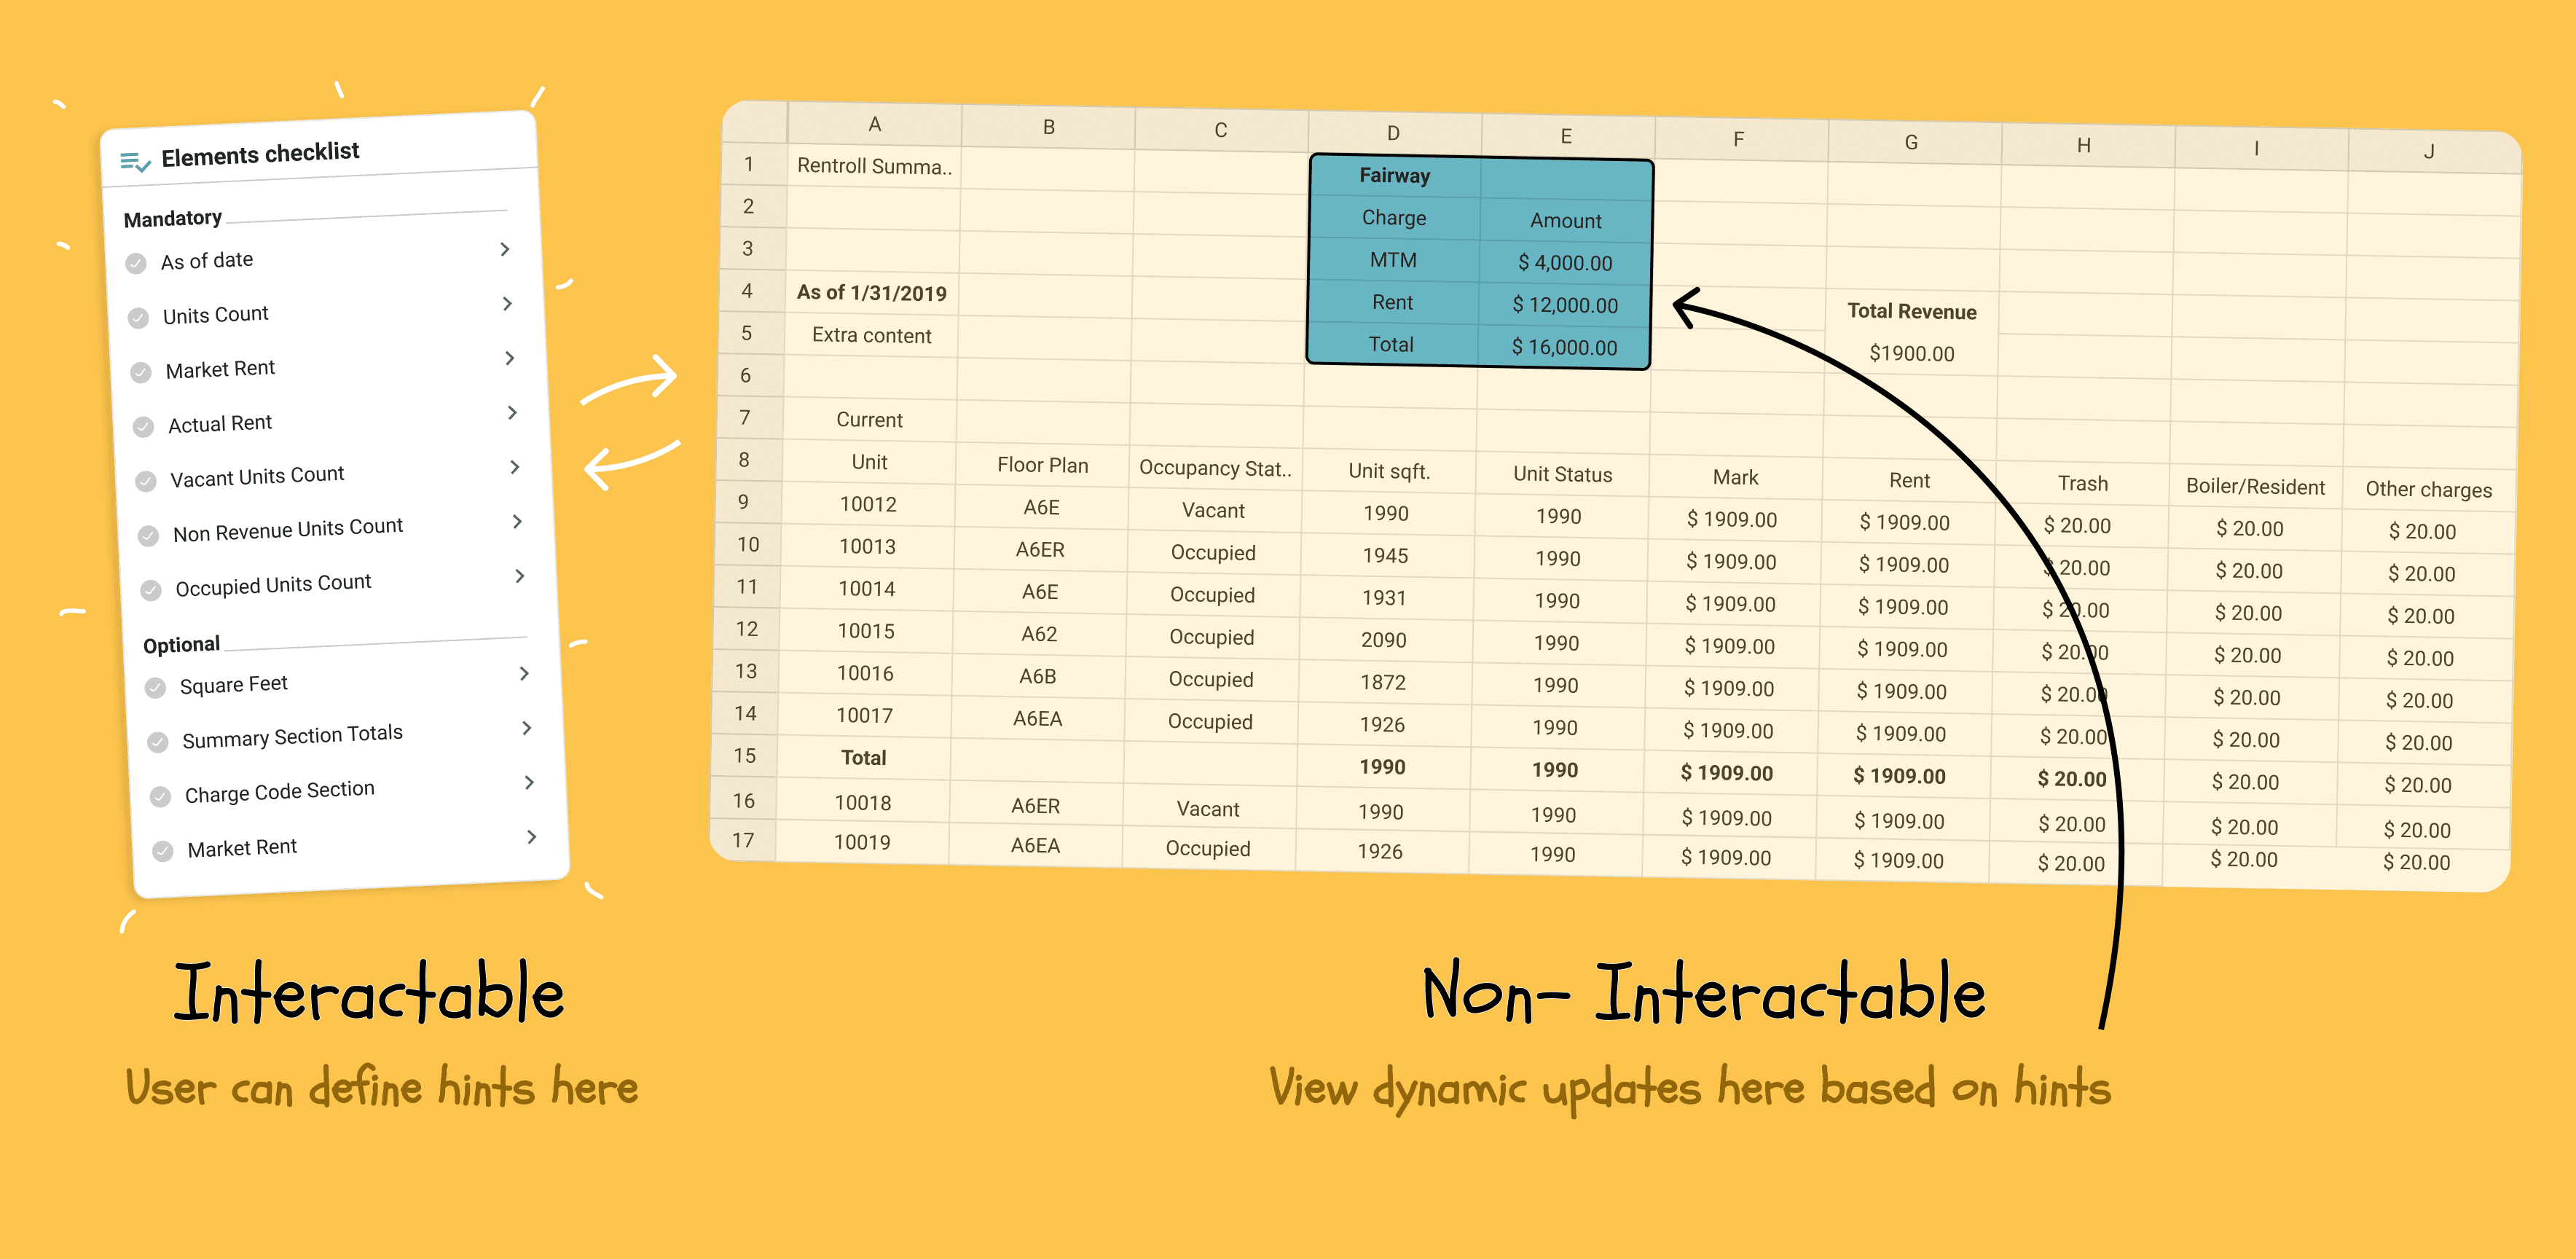The image size is (2576, 1259).
Task: Expand the mandatory Market Rent chevron
Action: [x=510, y=358]
